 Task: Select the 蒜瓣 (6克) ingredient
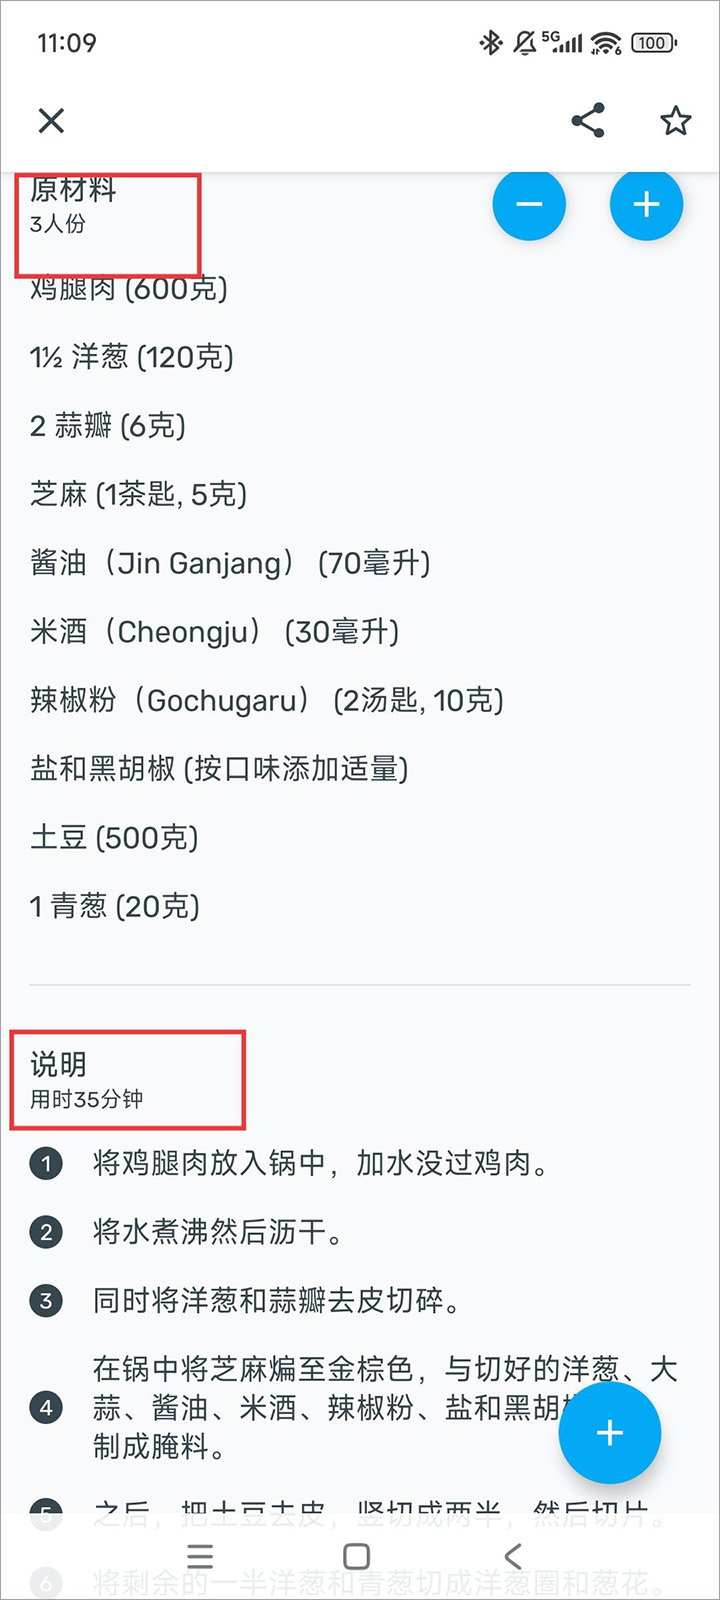(x=108, y=426)
